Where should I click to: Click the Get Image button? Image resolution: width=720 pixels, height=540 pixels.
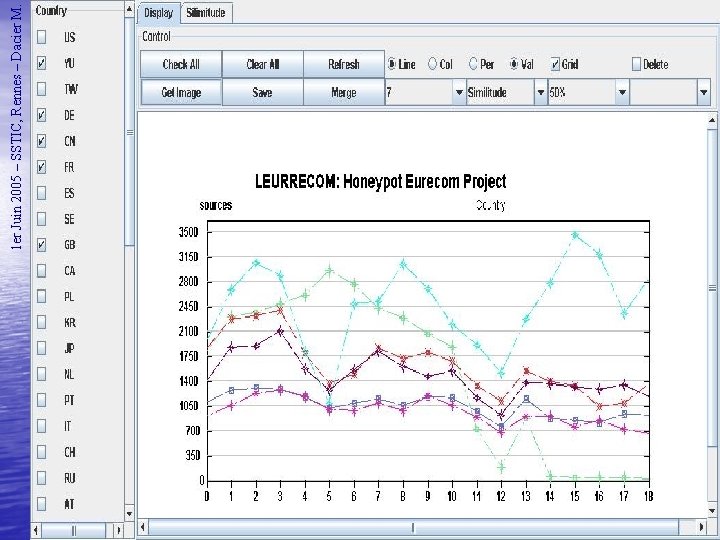[181, 92]
